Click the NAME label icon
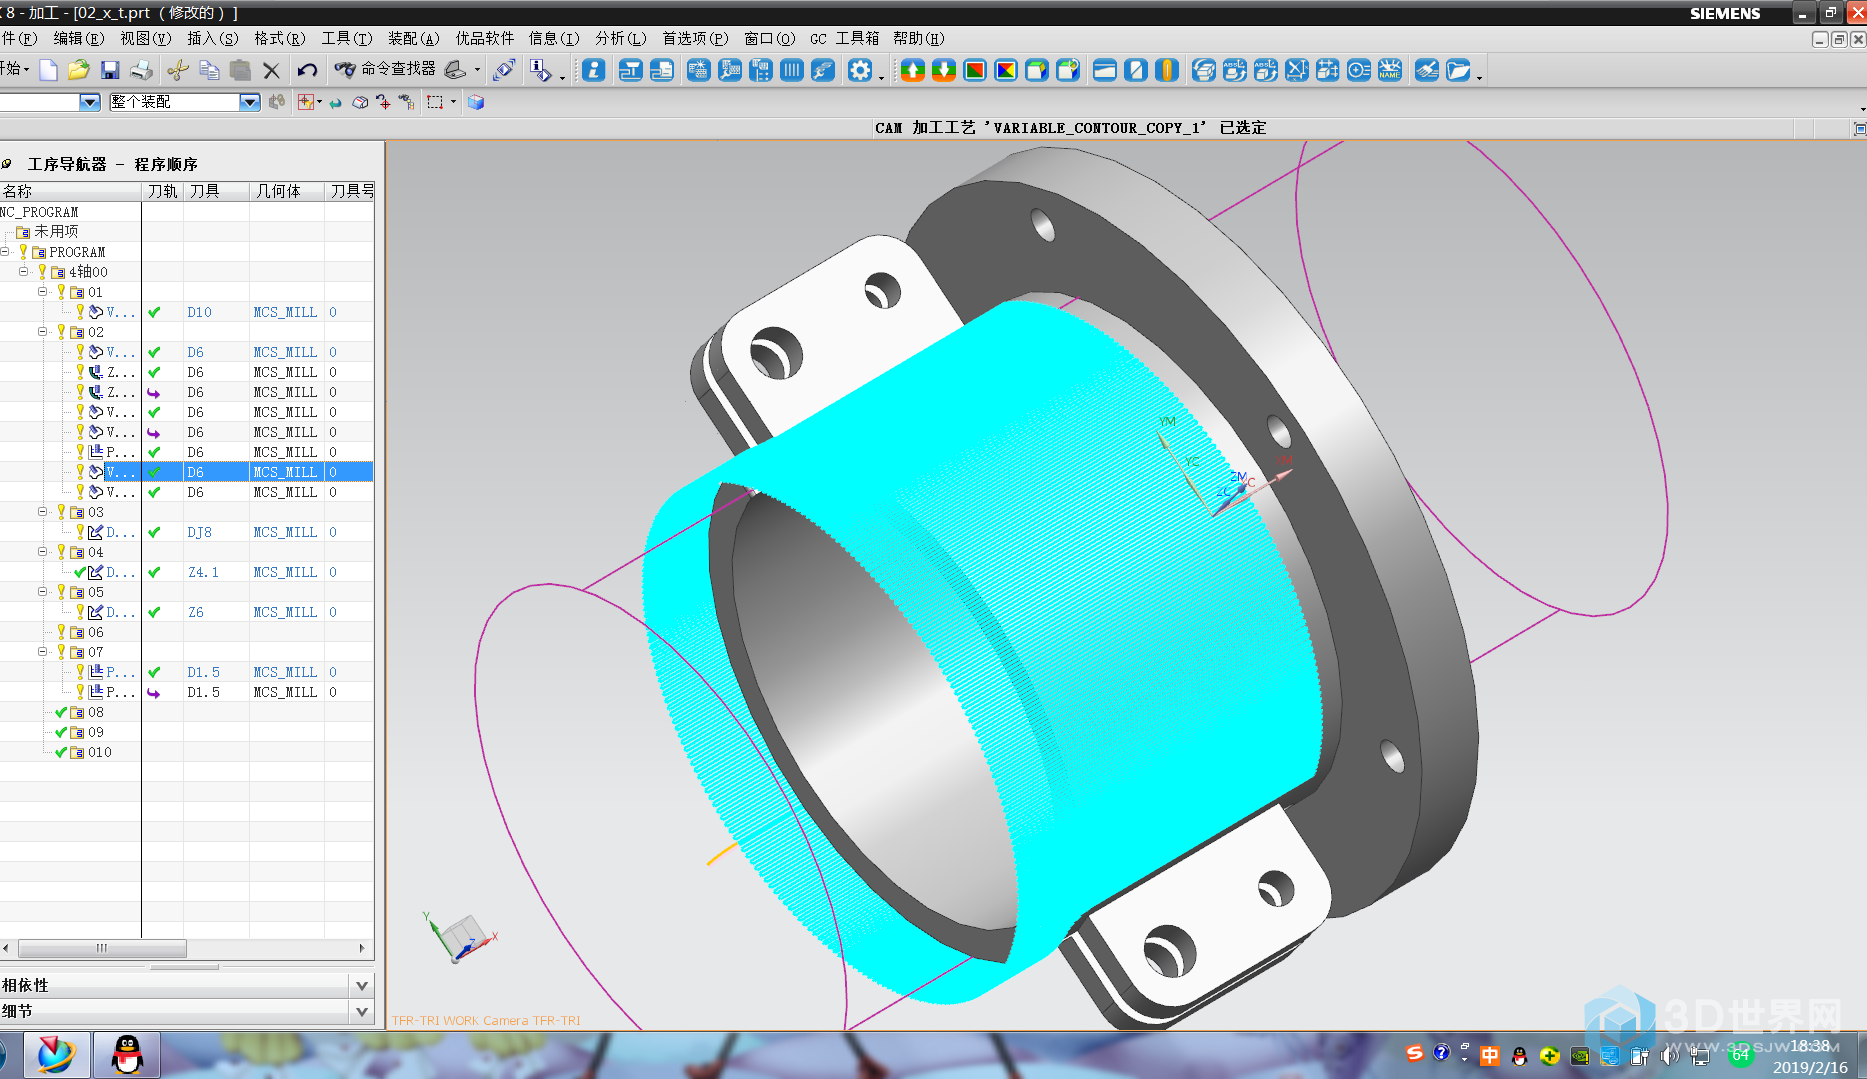This screenshot has width=1867, height=1079. [1390, 70]
